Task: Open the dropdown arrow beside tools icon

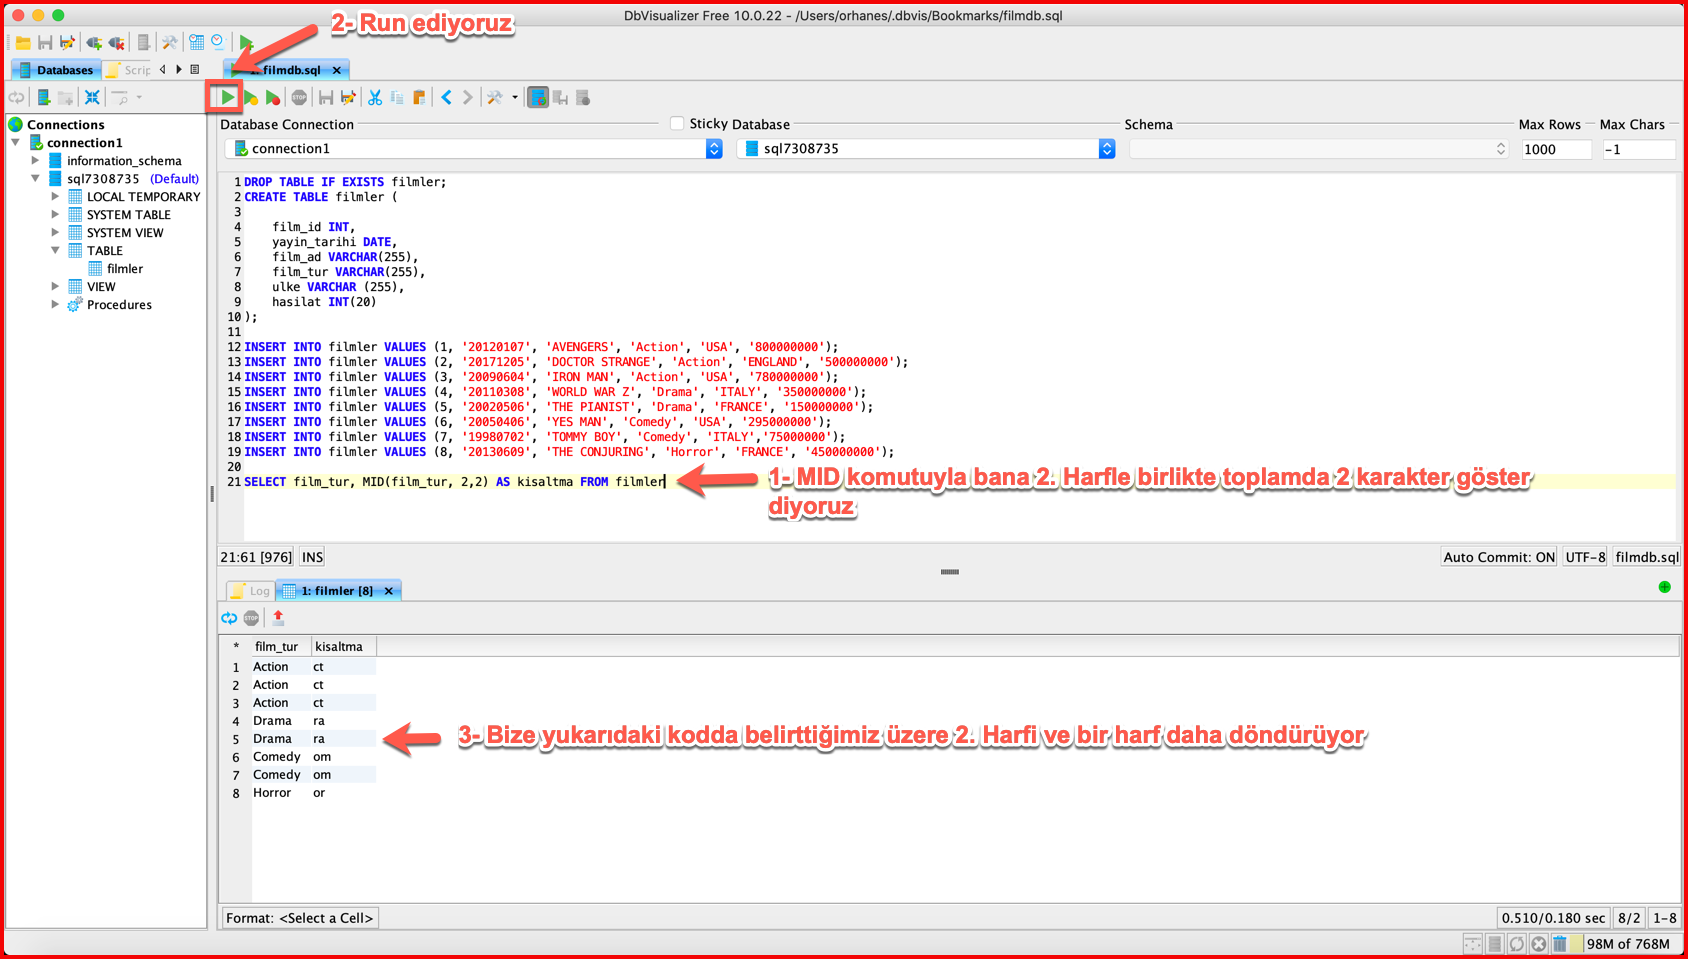Action: coord(515,98)
